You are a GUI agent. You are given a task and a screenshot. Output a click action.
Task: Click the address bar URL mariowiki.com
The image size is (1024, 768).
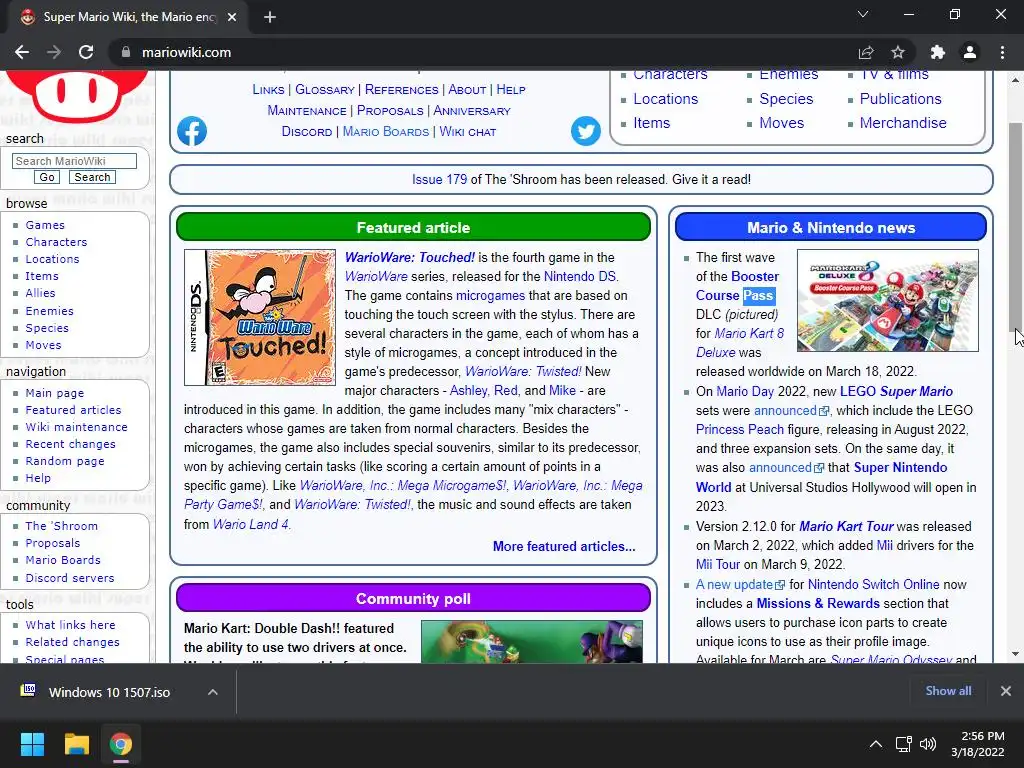[186, 52]
